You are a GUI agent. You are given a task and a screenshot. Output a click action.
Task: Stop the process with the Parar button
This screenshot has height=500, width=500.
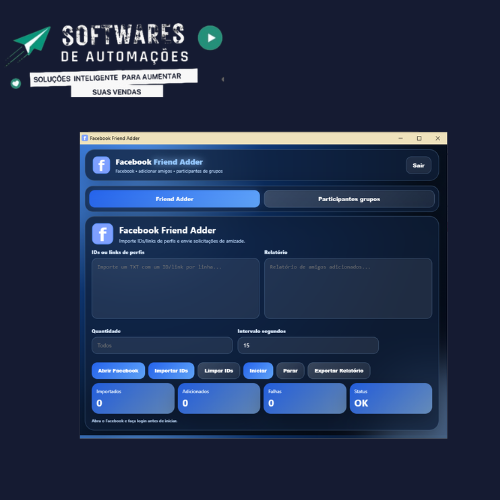pyautogui.click(x=290, y=371)
